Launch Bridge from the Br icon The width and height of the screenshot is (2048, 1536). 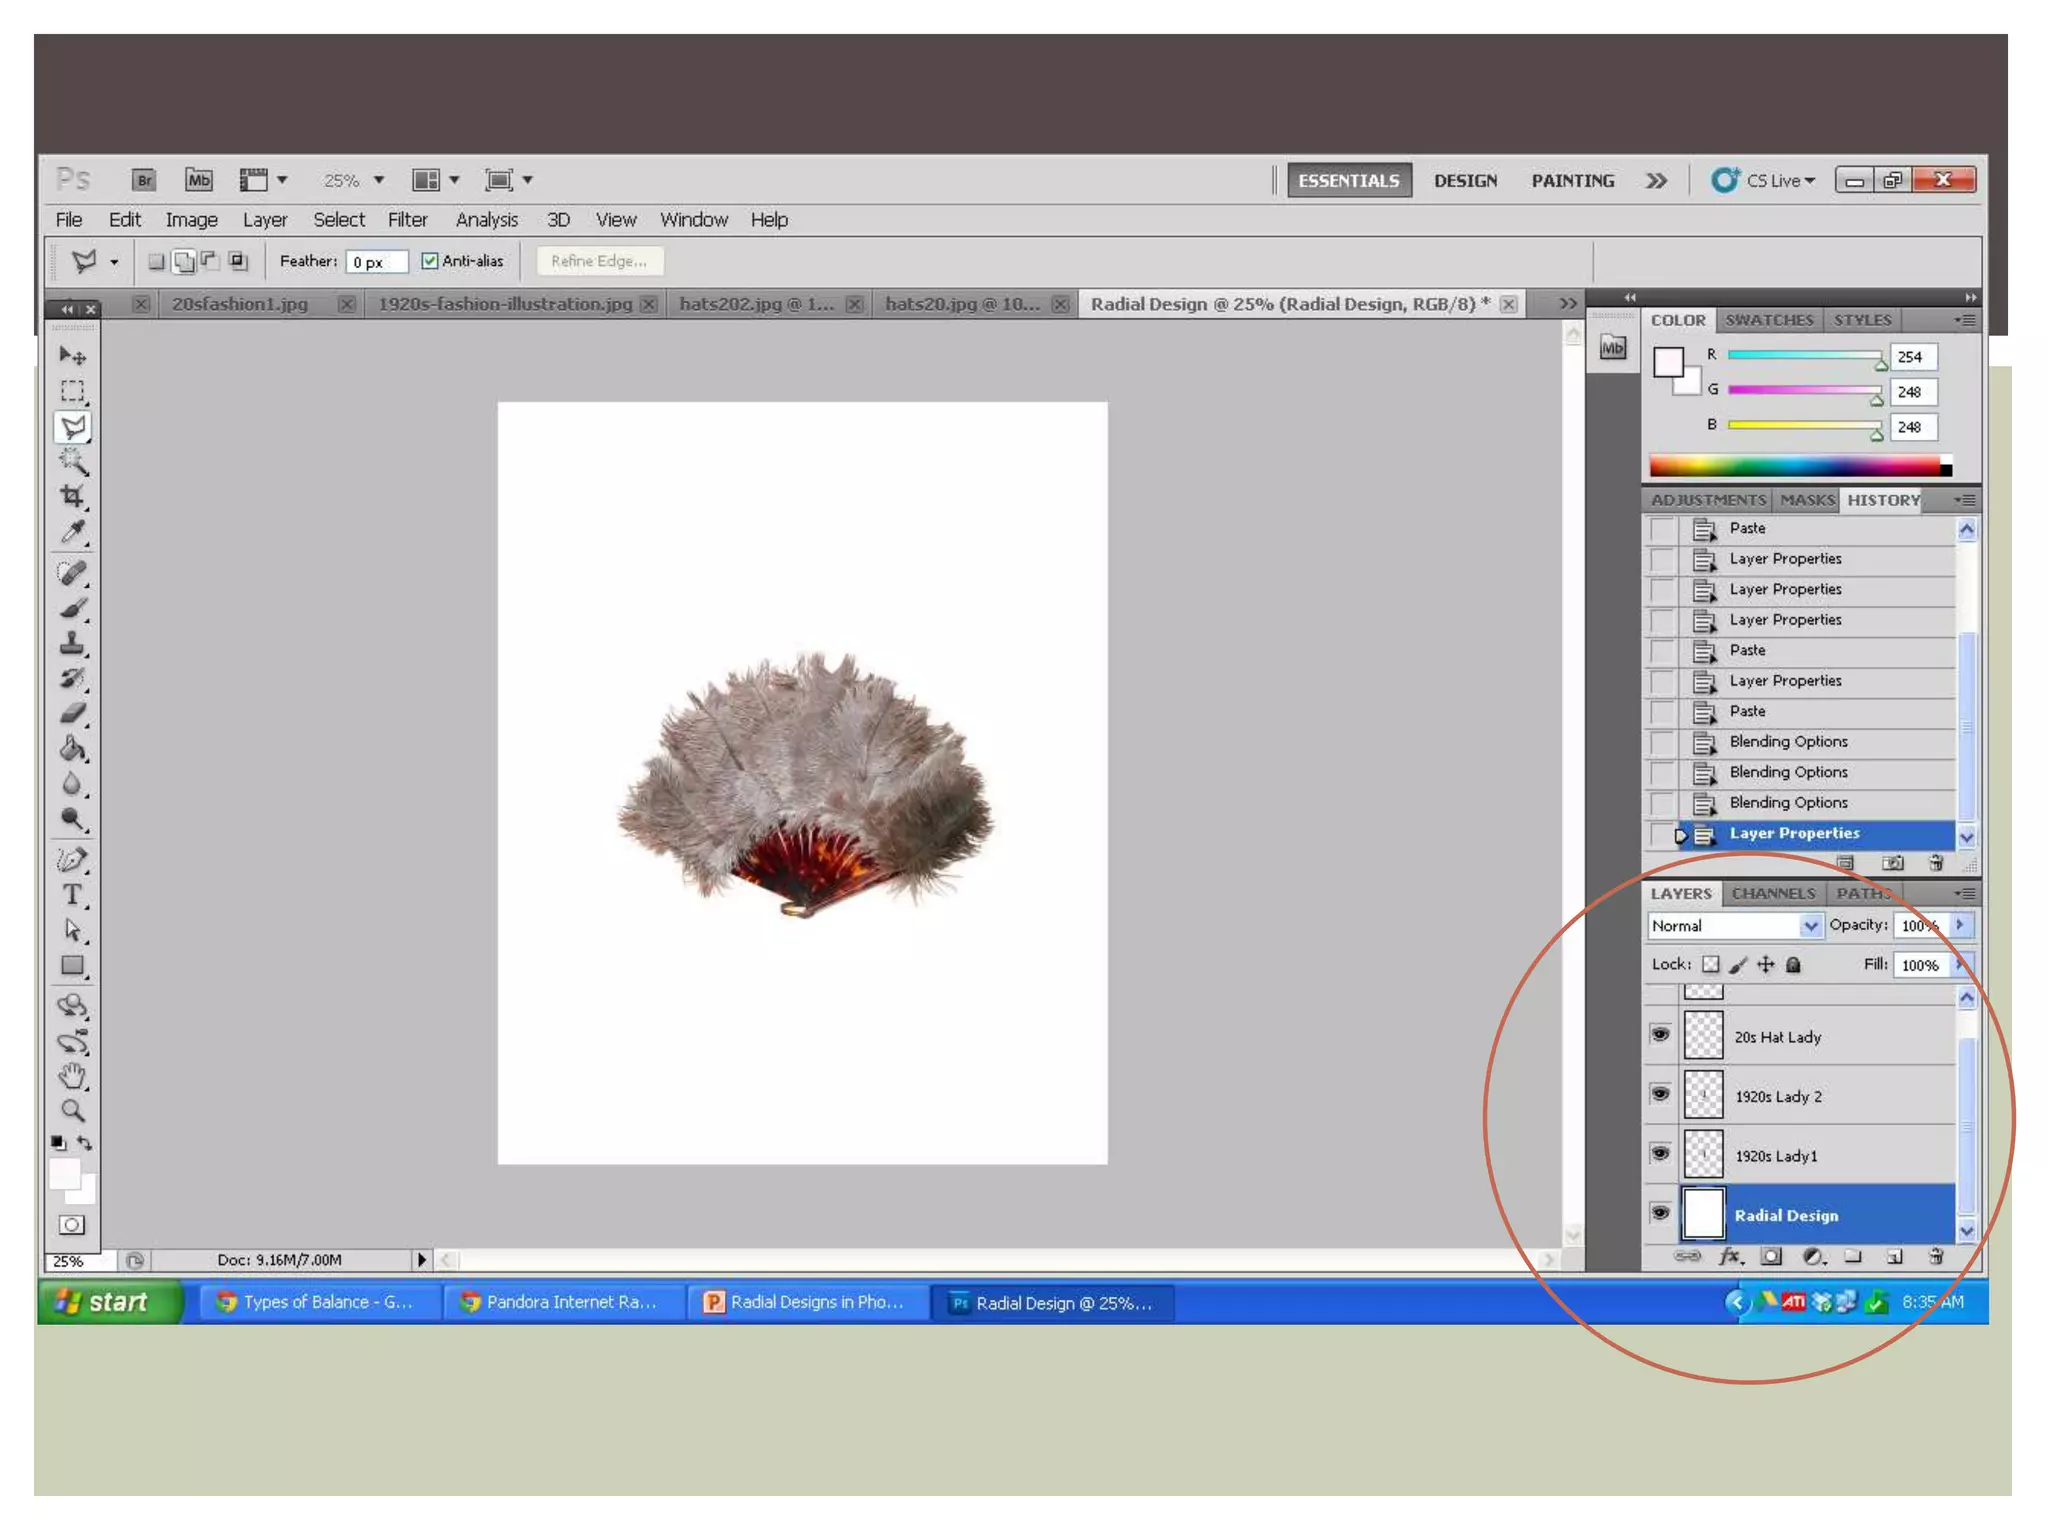144,180
